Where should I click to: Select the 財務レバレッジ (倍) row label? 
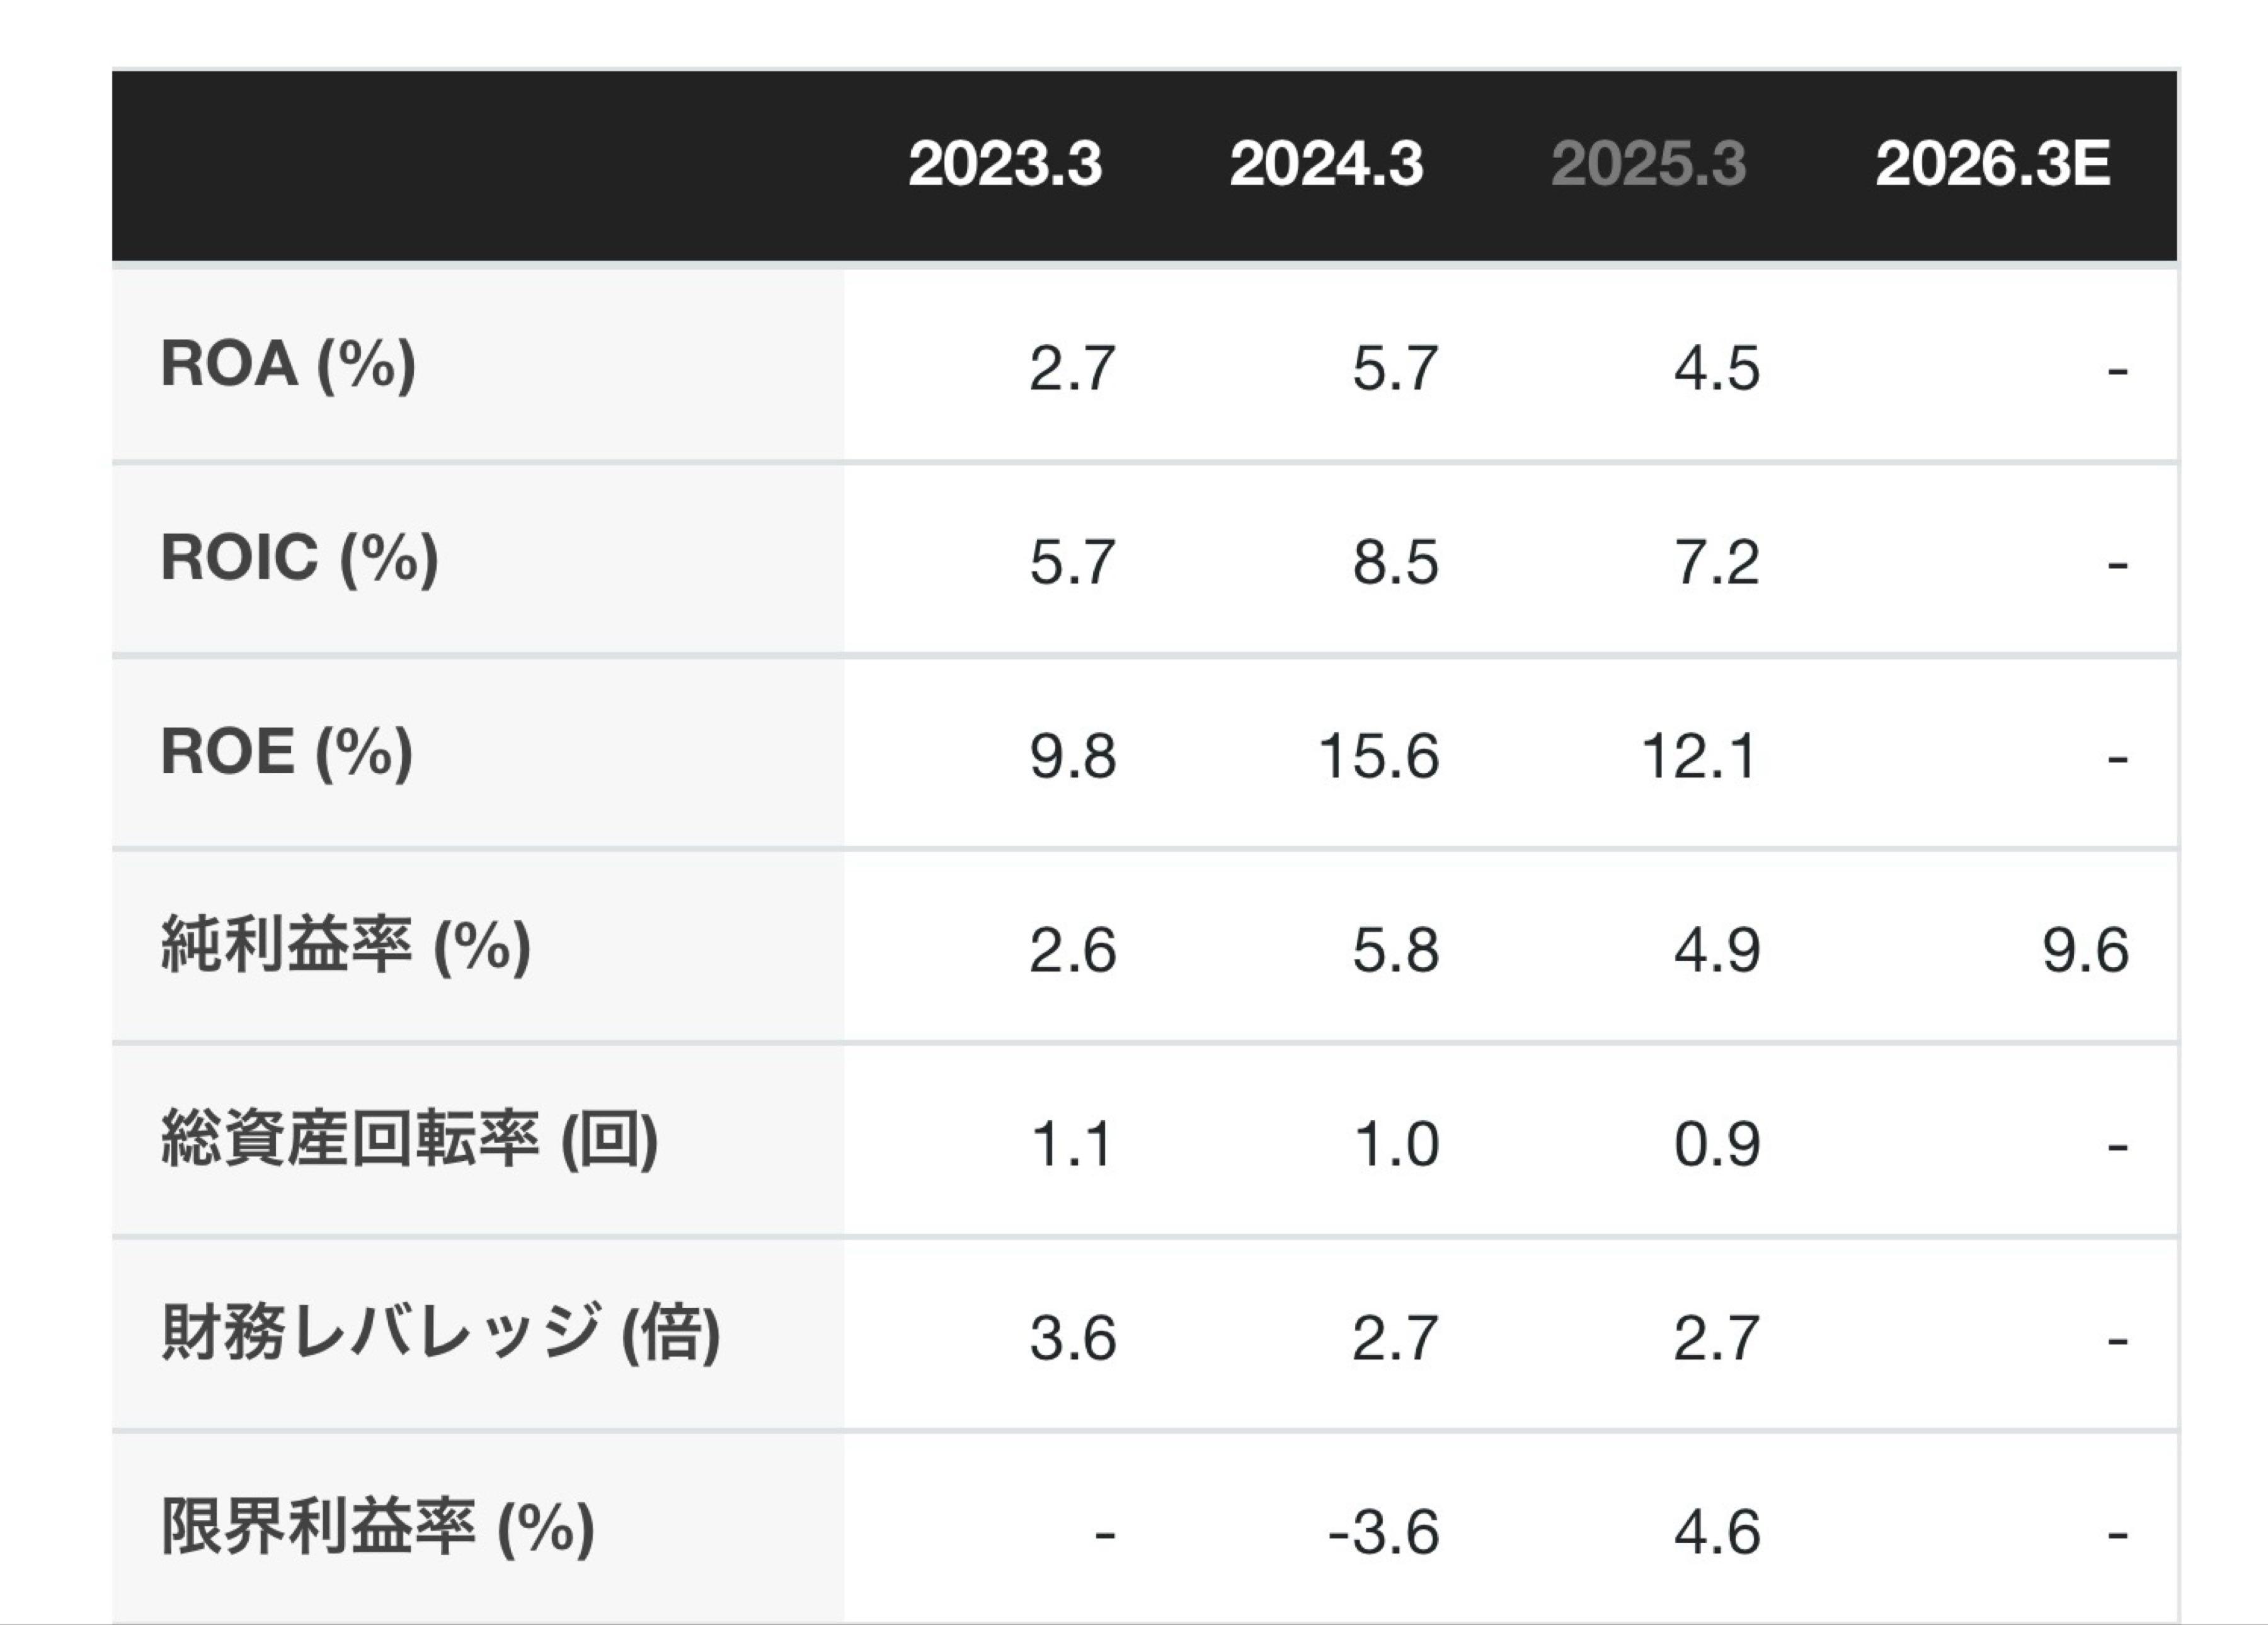tap(440, 1334)
